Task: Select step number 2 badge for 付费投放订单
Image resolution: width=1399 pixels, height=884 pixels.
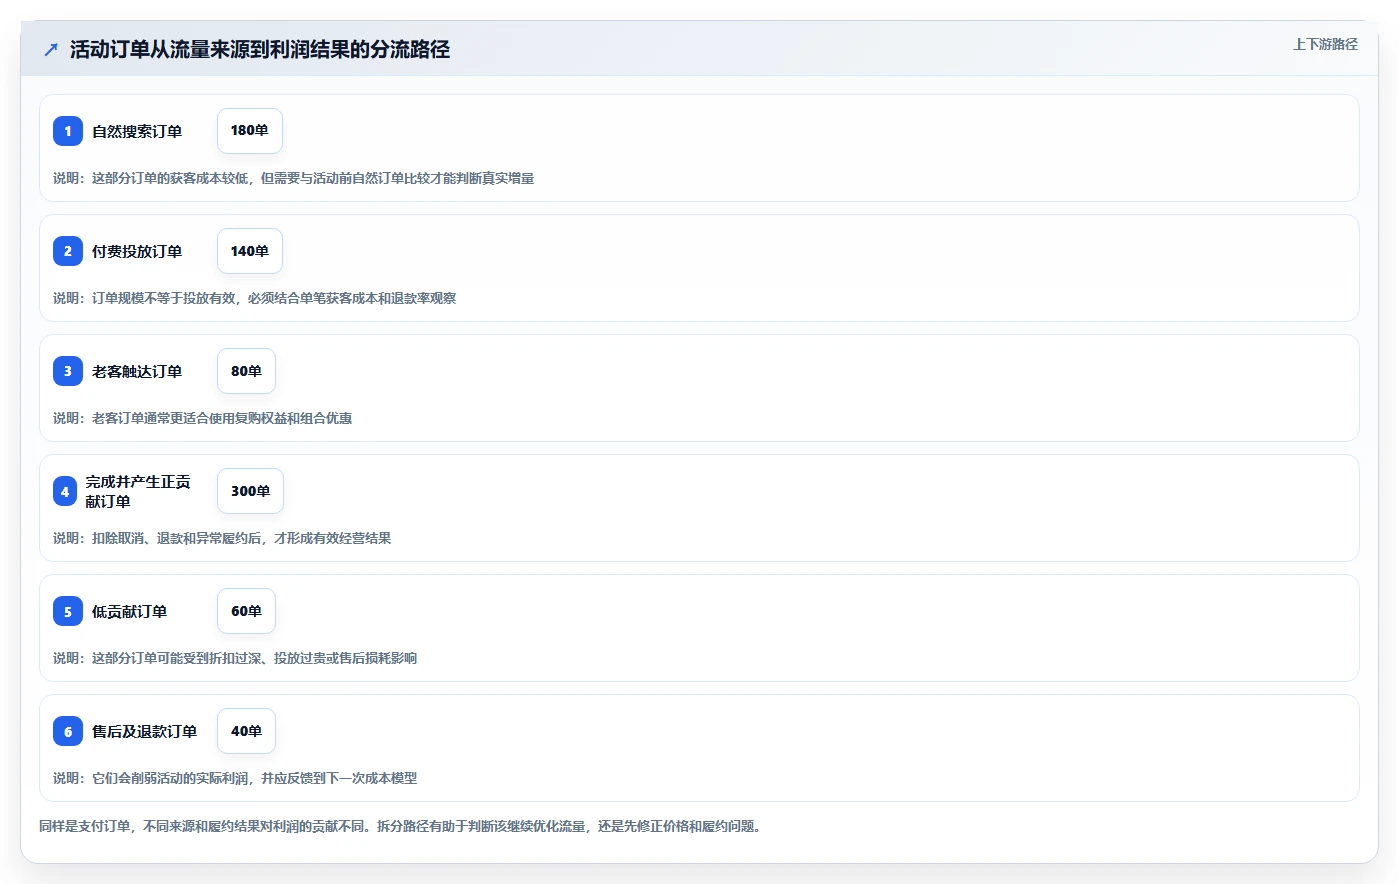Action: [x=68, y=251]
